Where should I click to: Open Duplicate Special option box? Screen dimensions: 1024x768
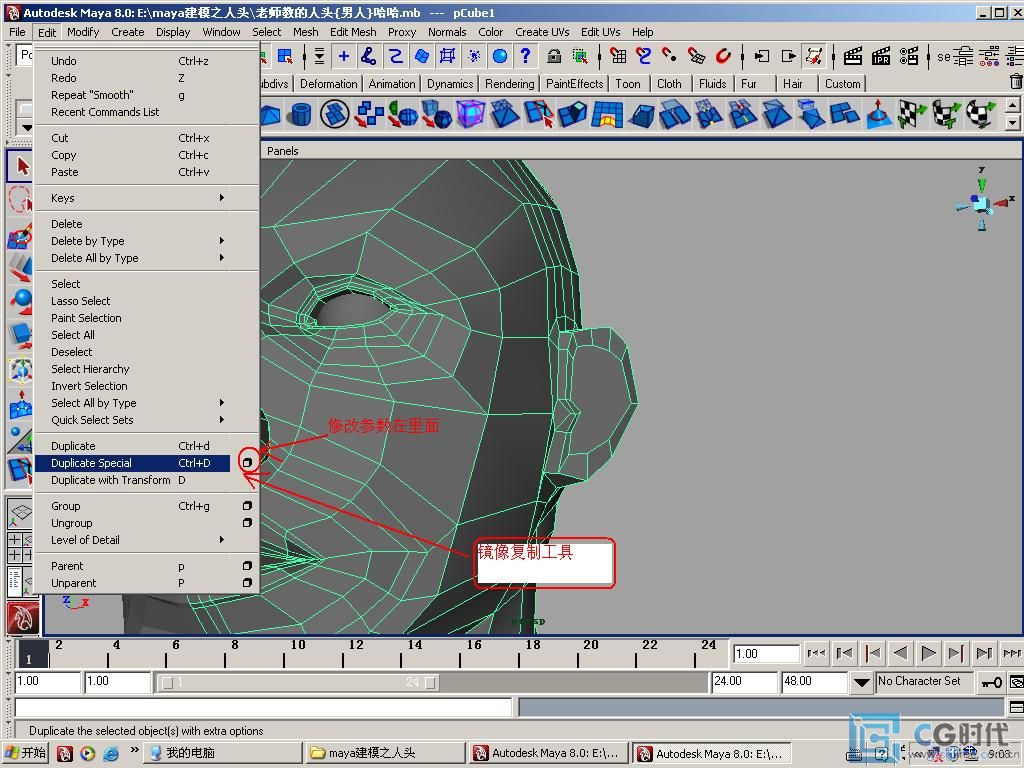247,462
